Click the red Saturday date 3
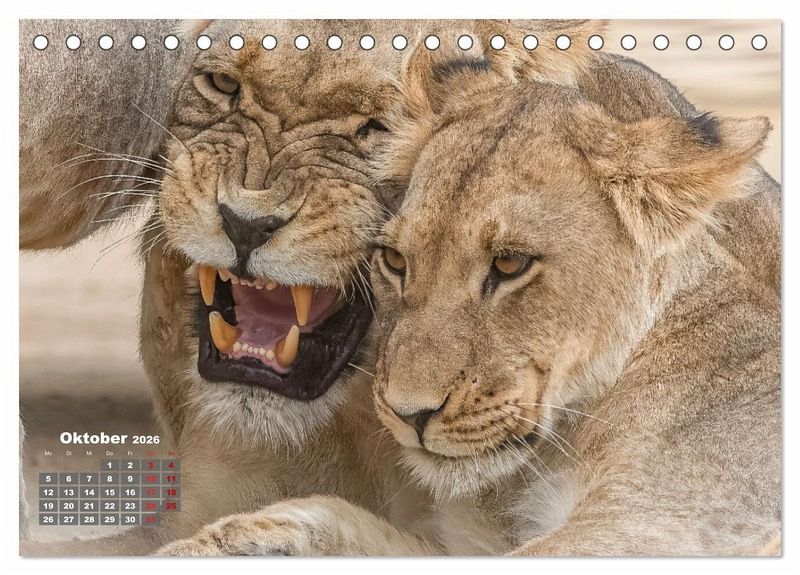The height and width of the screenshot is (575, 800). [151, 465]
